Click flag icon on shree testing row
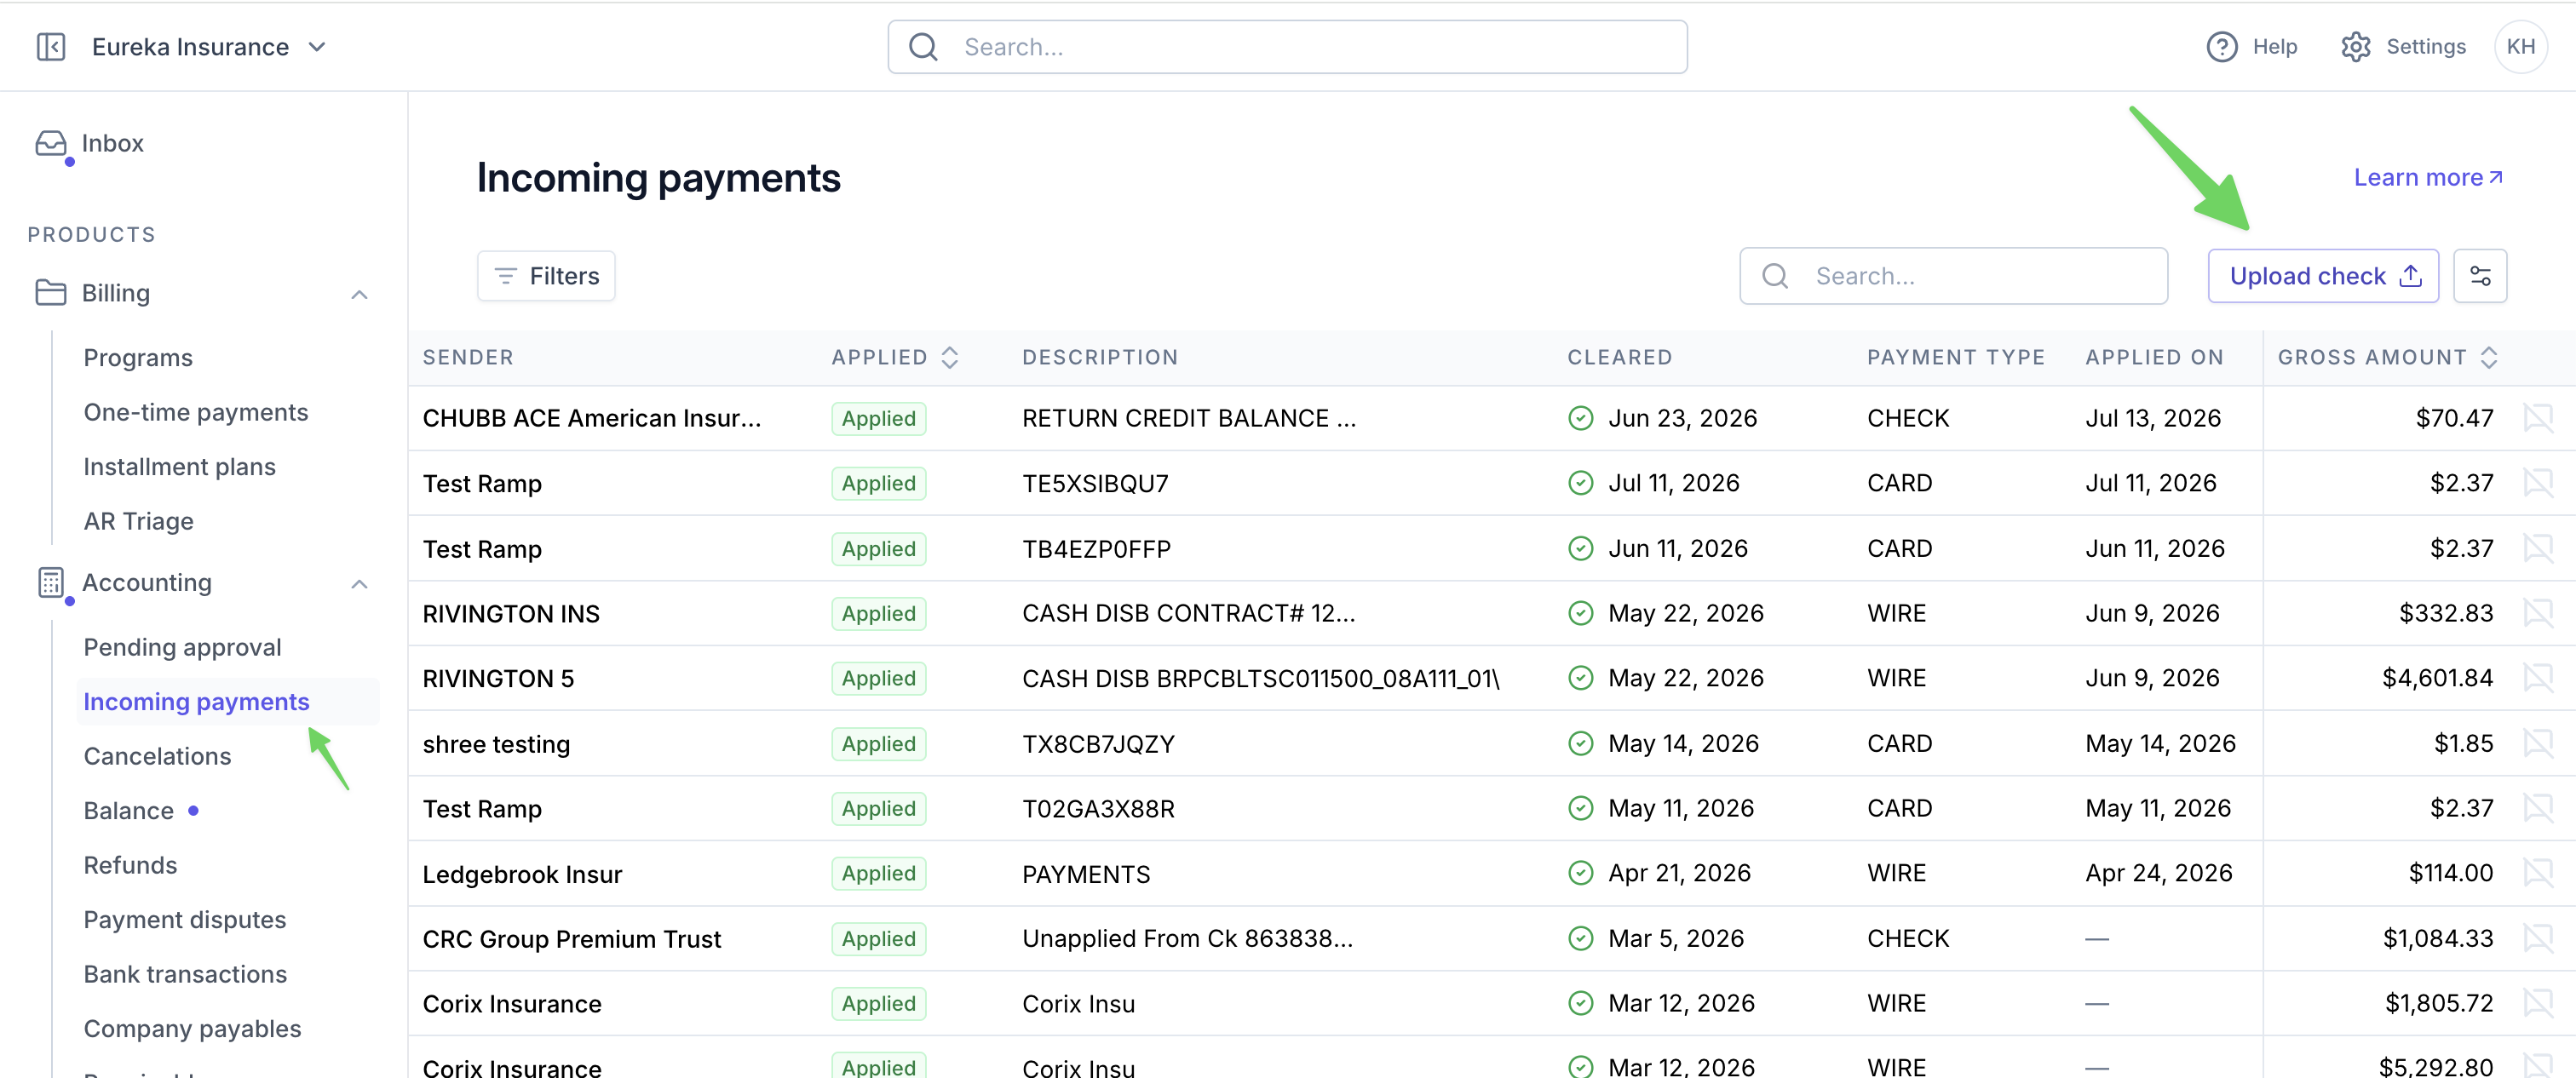 (x=2538, y=743)
